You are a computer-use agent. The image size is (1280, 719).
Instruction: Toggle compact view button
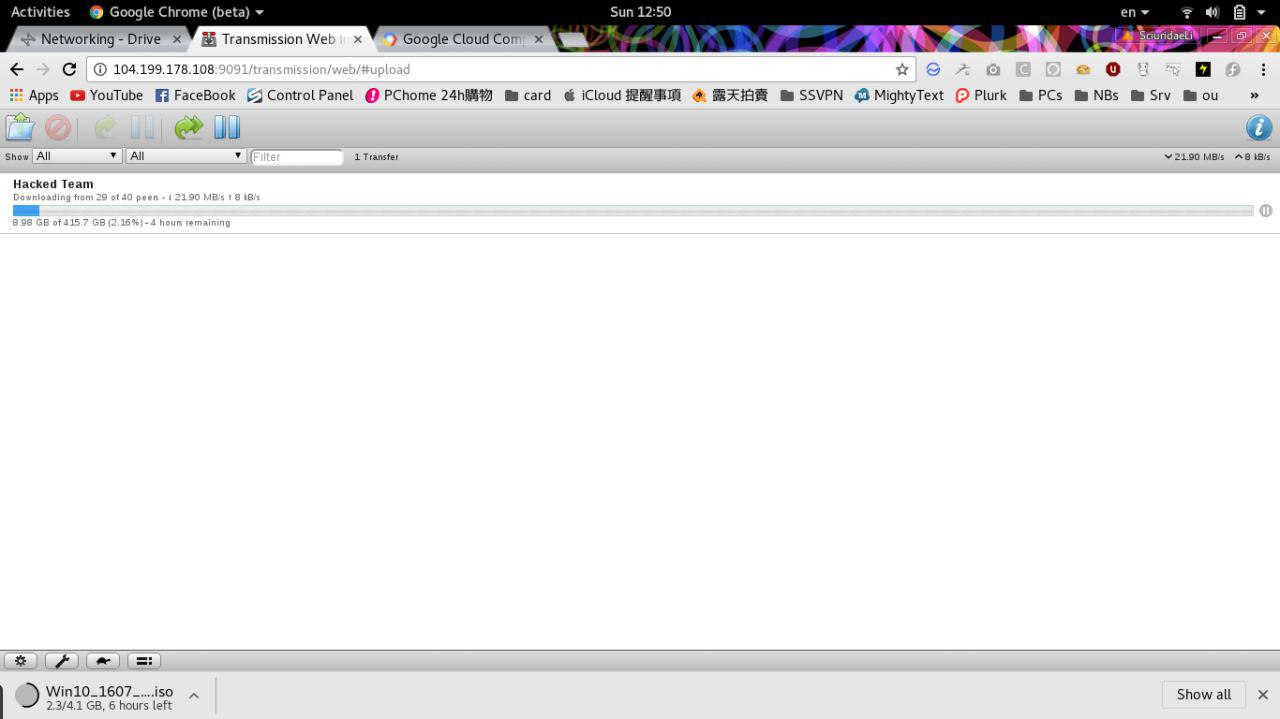click(144, 661)
